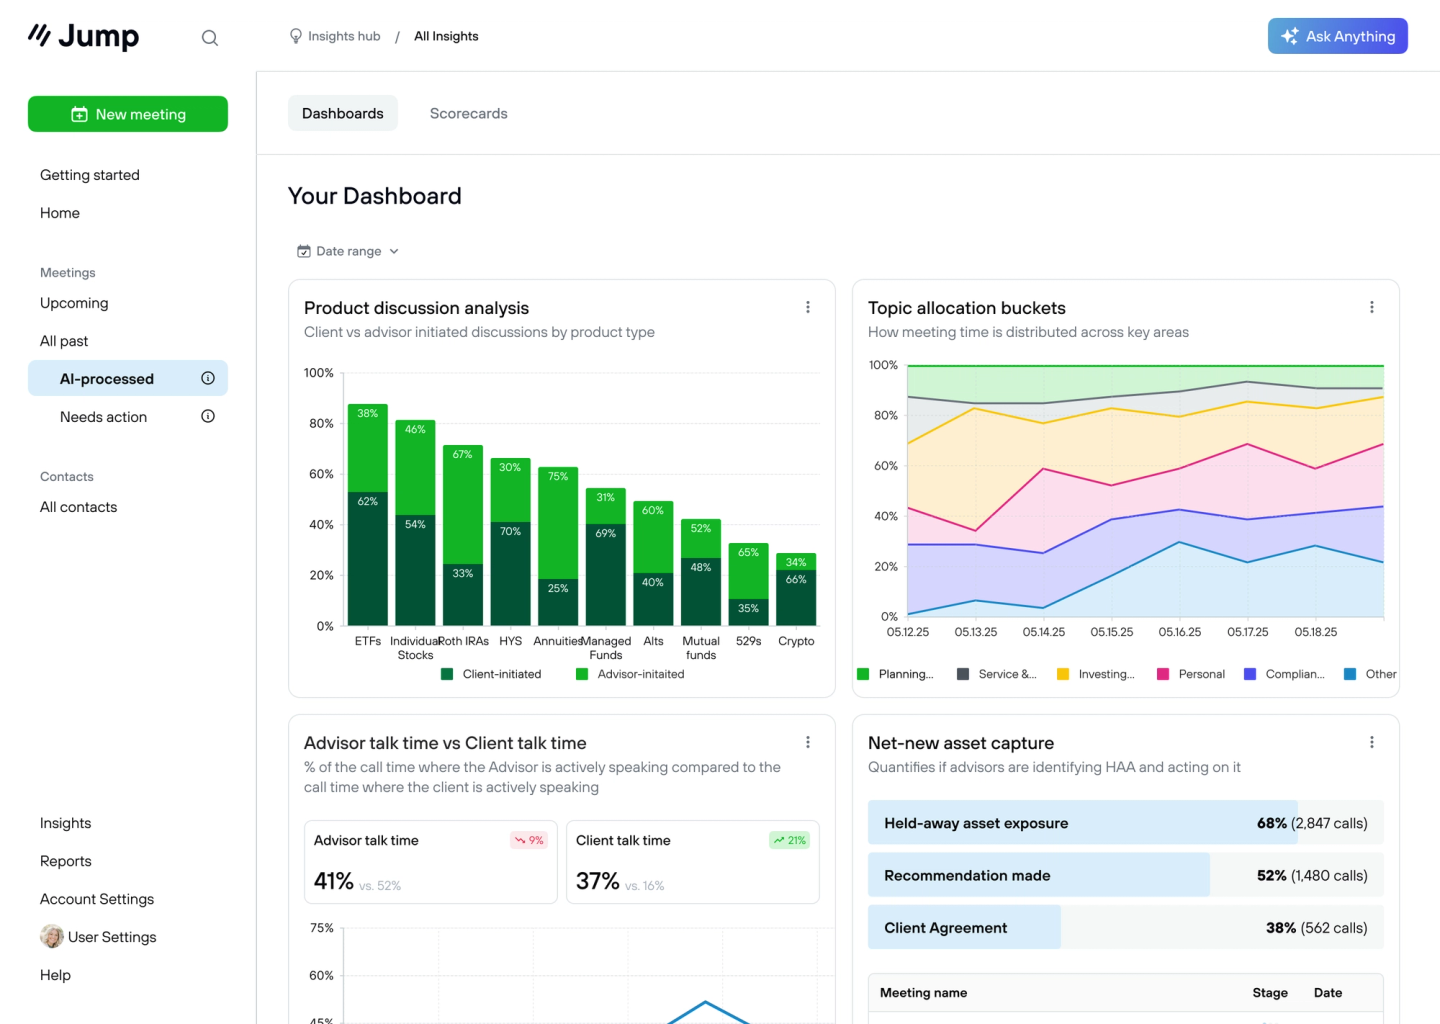1440x1024 pixels.
Task: Click the New meeting button
Action: 128,114
